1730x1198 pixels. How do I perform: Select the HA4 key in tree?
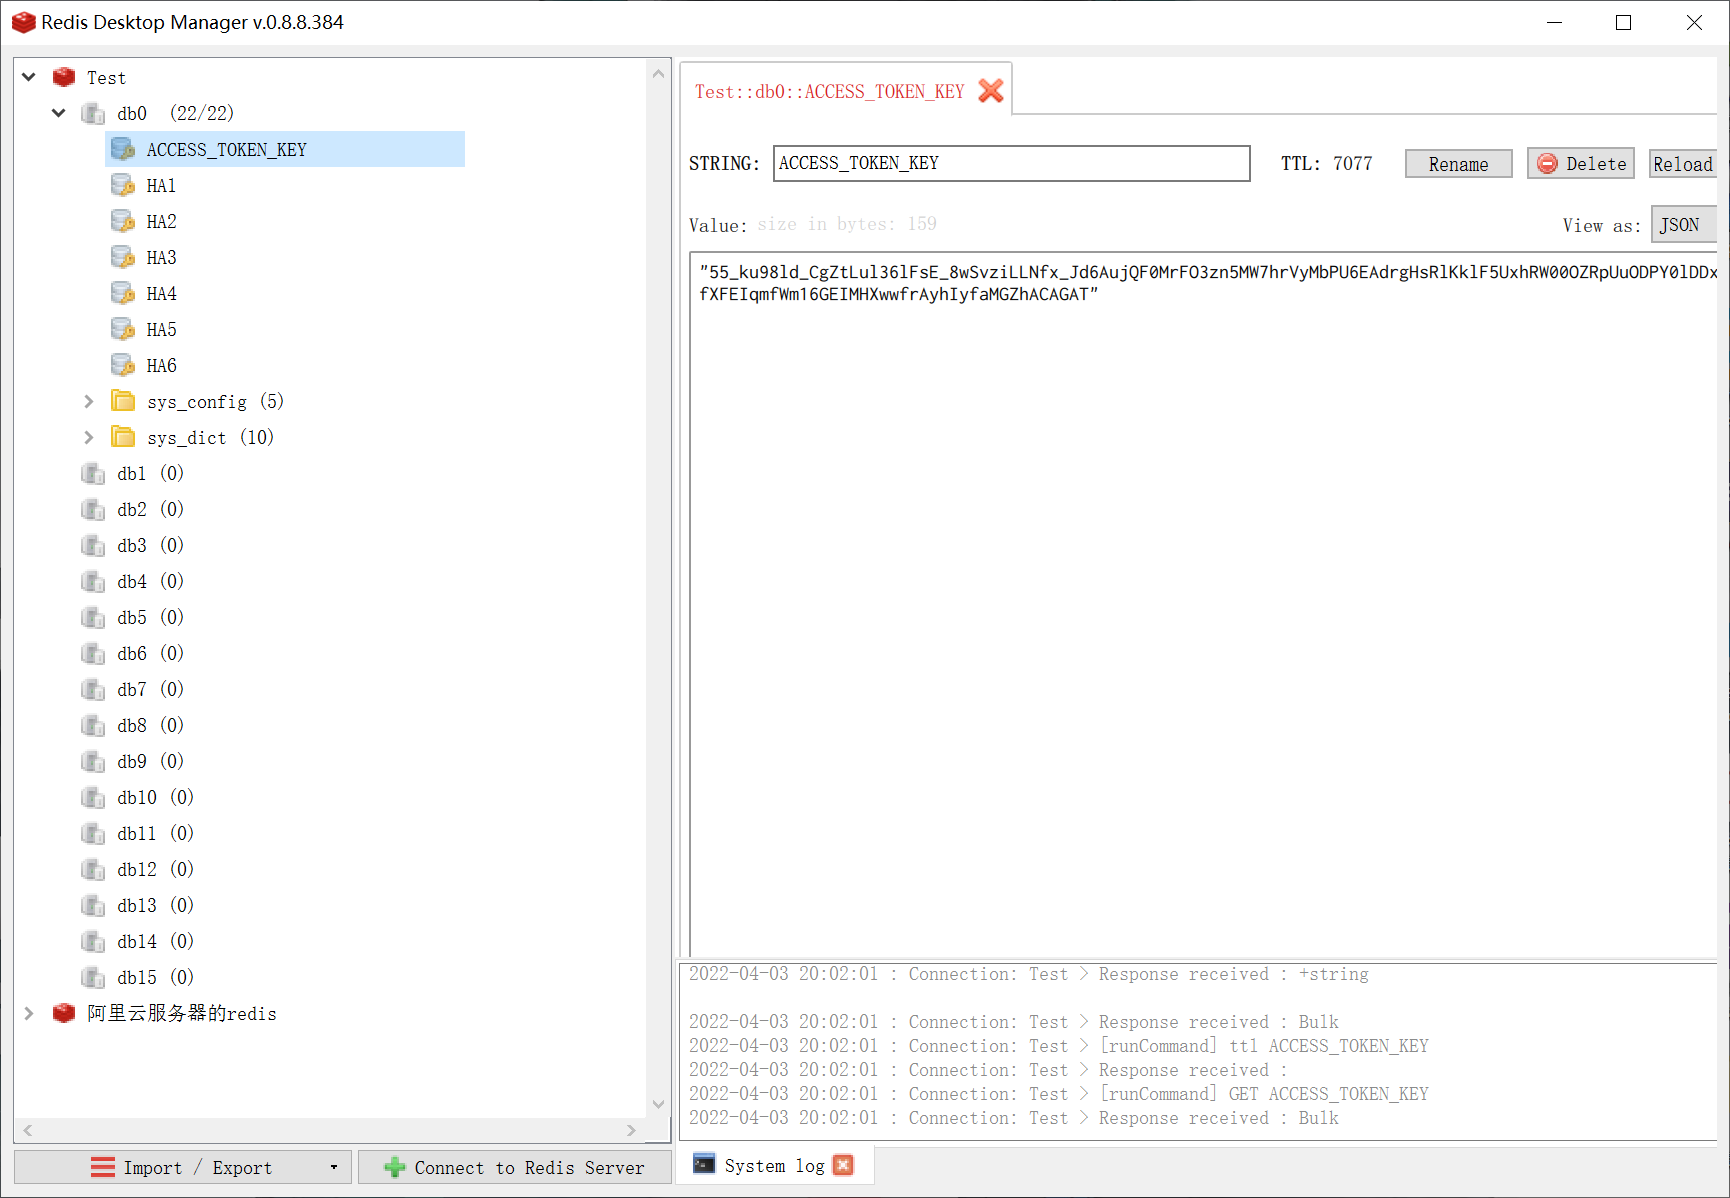[161, 293]
